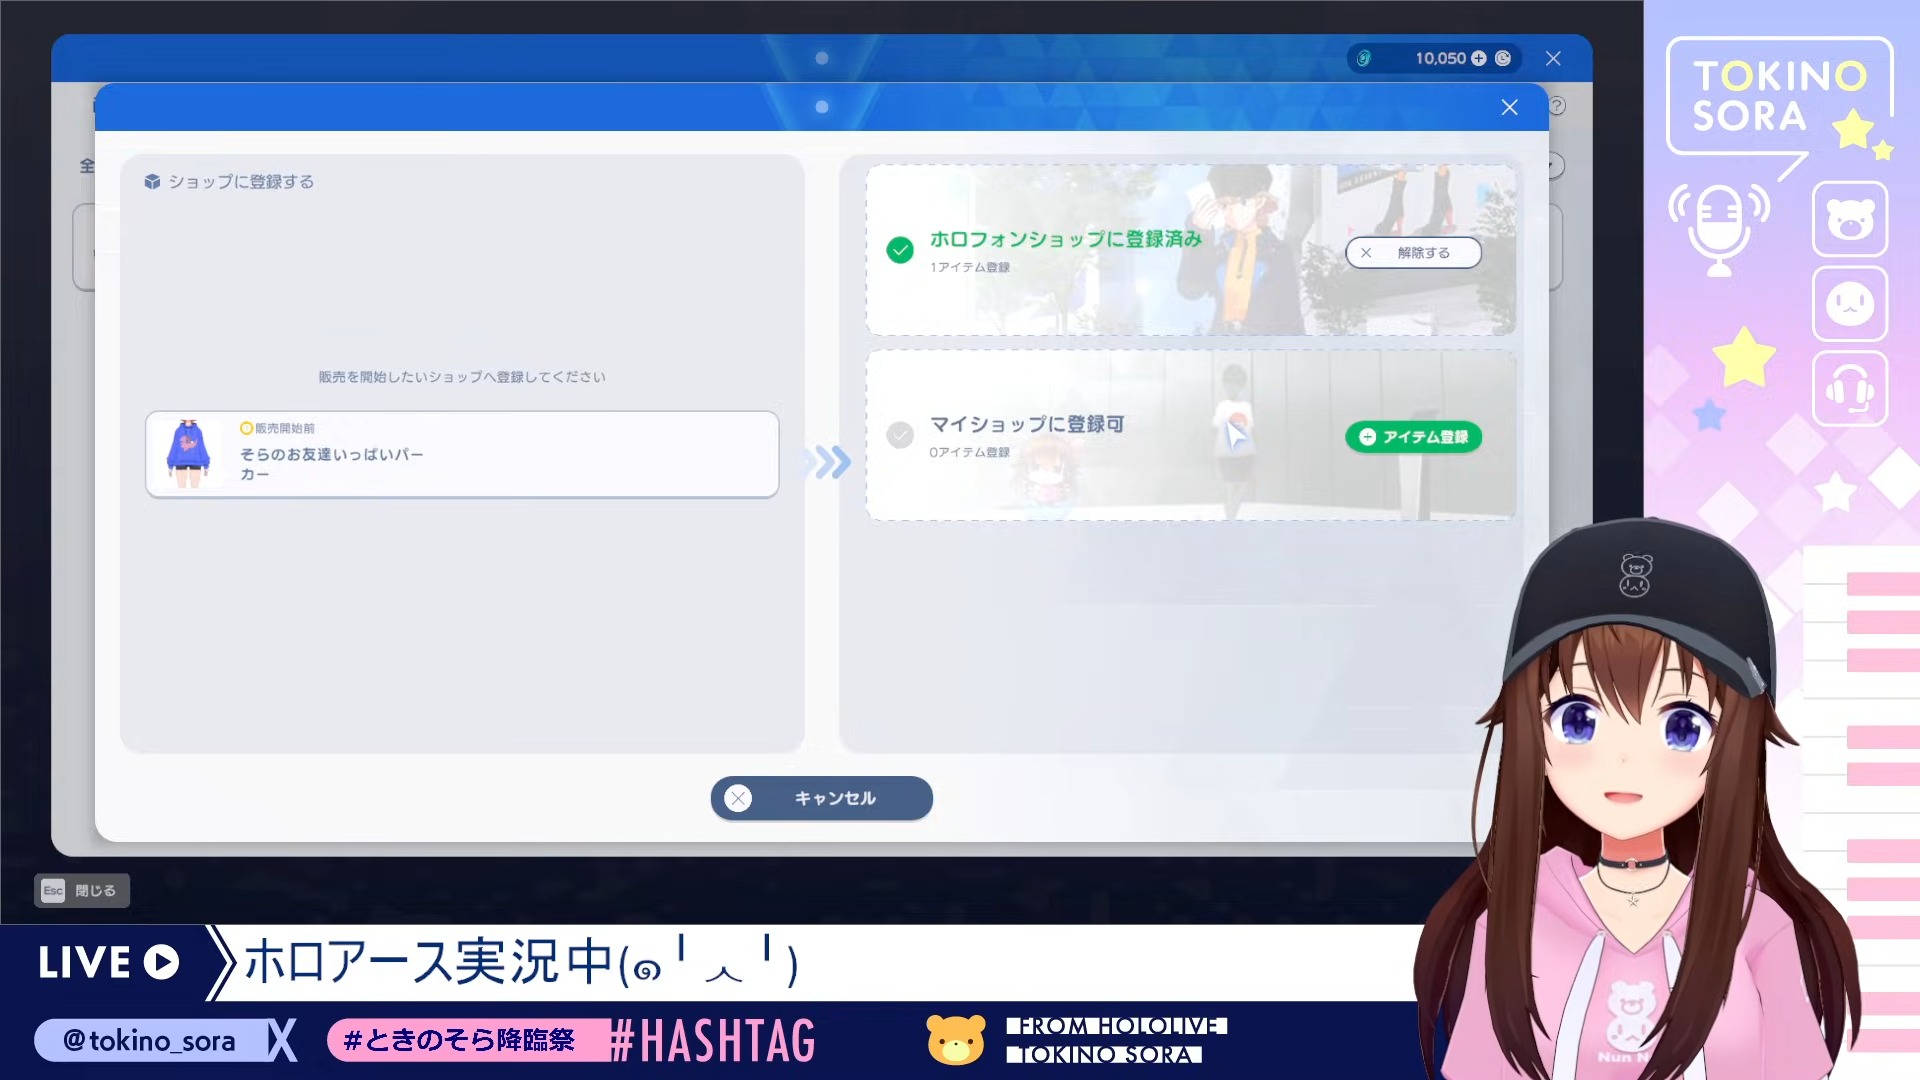
Task: Click the 0アイテム登録 count text
Action: (970, 453)
